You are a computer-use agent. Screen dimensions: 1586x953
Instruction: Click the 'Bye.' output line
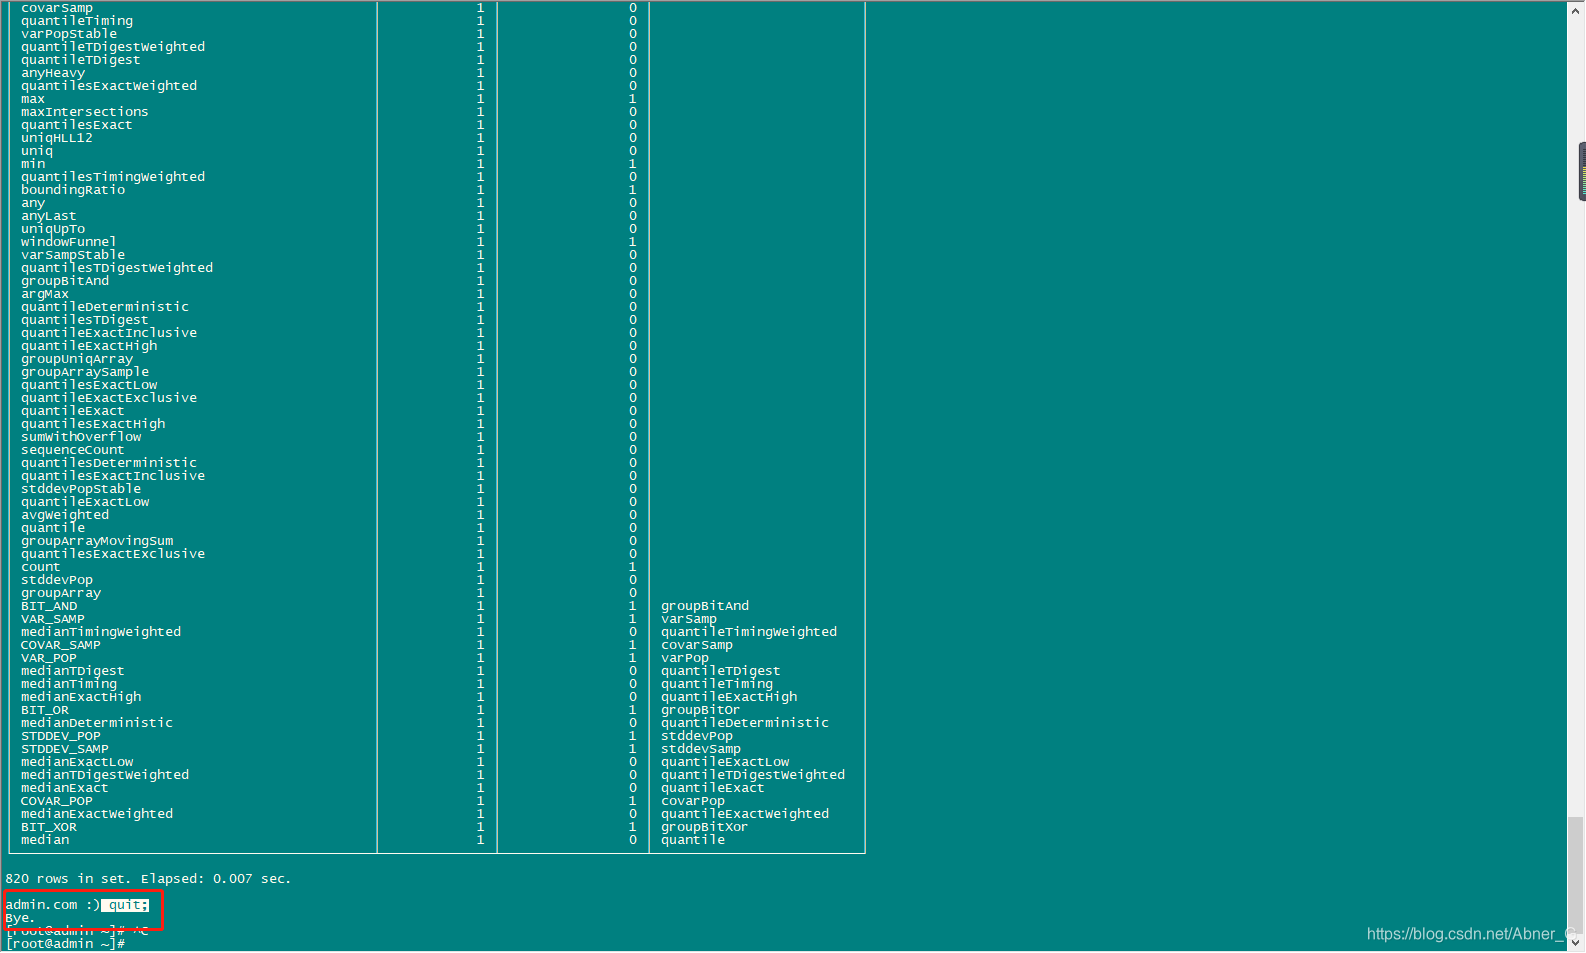[x=20, y=918]
